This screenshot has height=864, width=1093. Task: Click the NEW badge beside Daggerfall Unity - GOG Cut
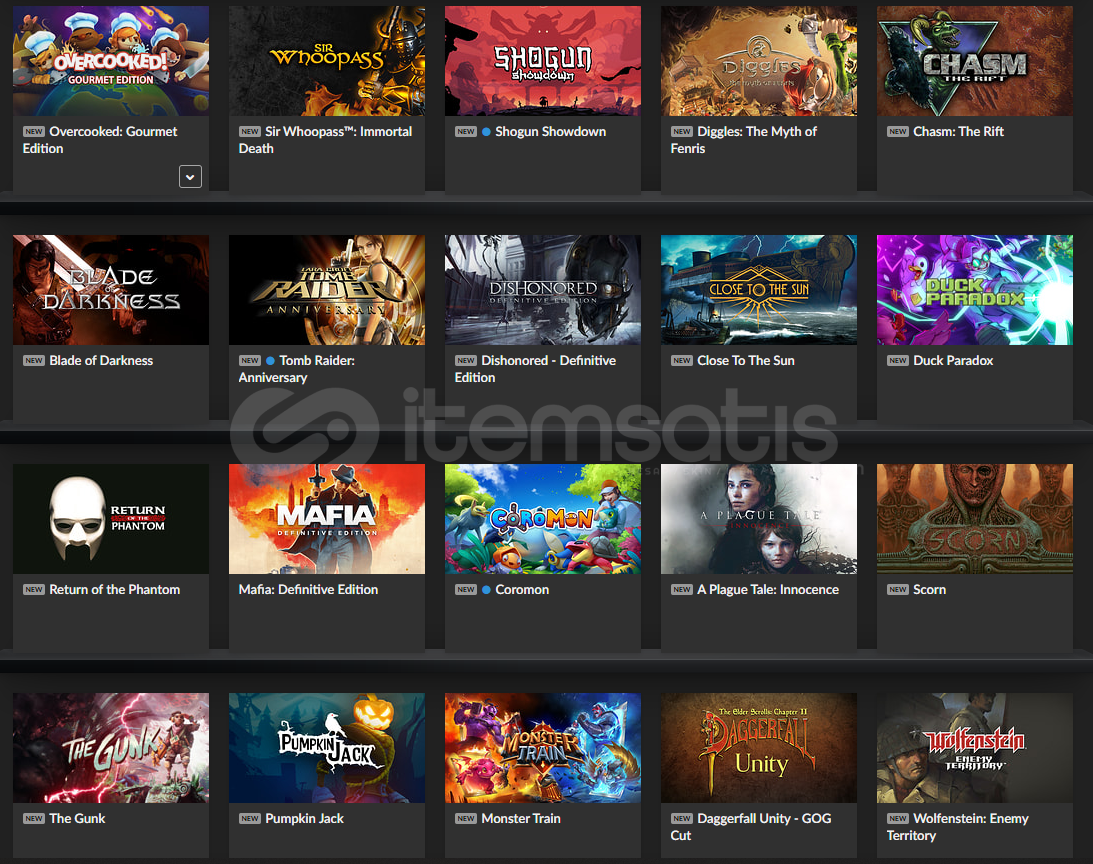click(x=682, y=819)
